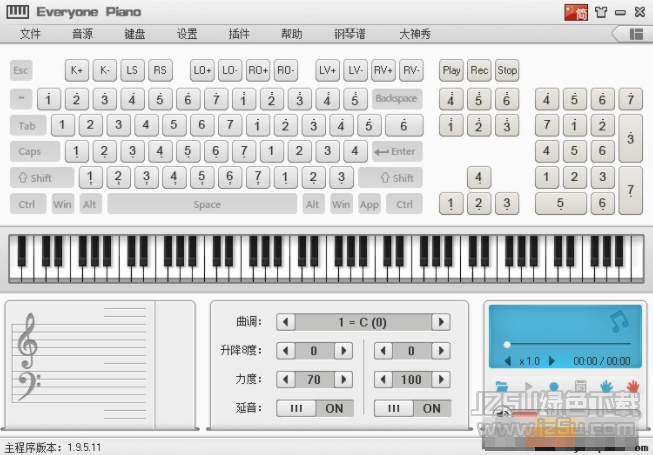The height and width of the screenshot is (455, 653).
Task: Click the K- key
Action: pyautogui.click(x=105, y=70)
